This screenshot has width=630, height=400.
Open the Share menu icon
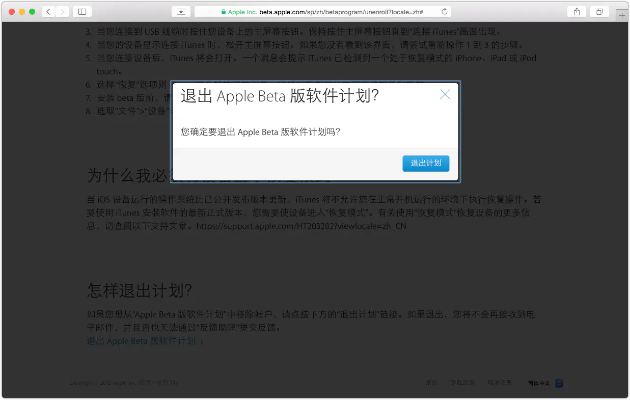click(577, 11)
